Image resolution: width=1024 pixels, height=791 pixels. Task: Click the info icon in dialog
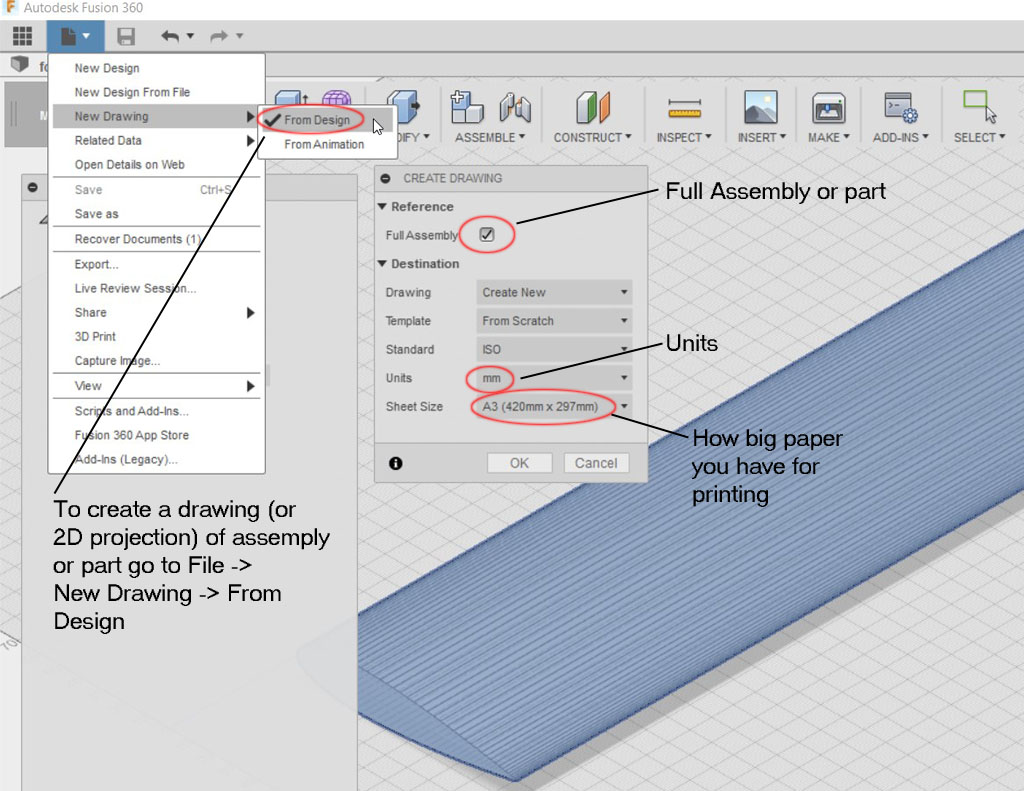pyautogui.click(x=396, y=463)
